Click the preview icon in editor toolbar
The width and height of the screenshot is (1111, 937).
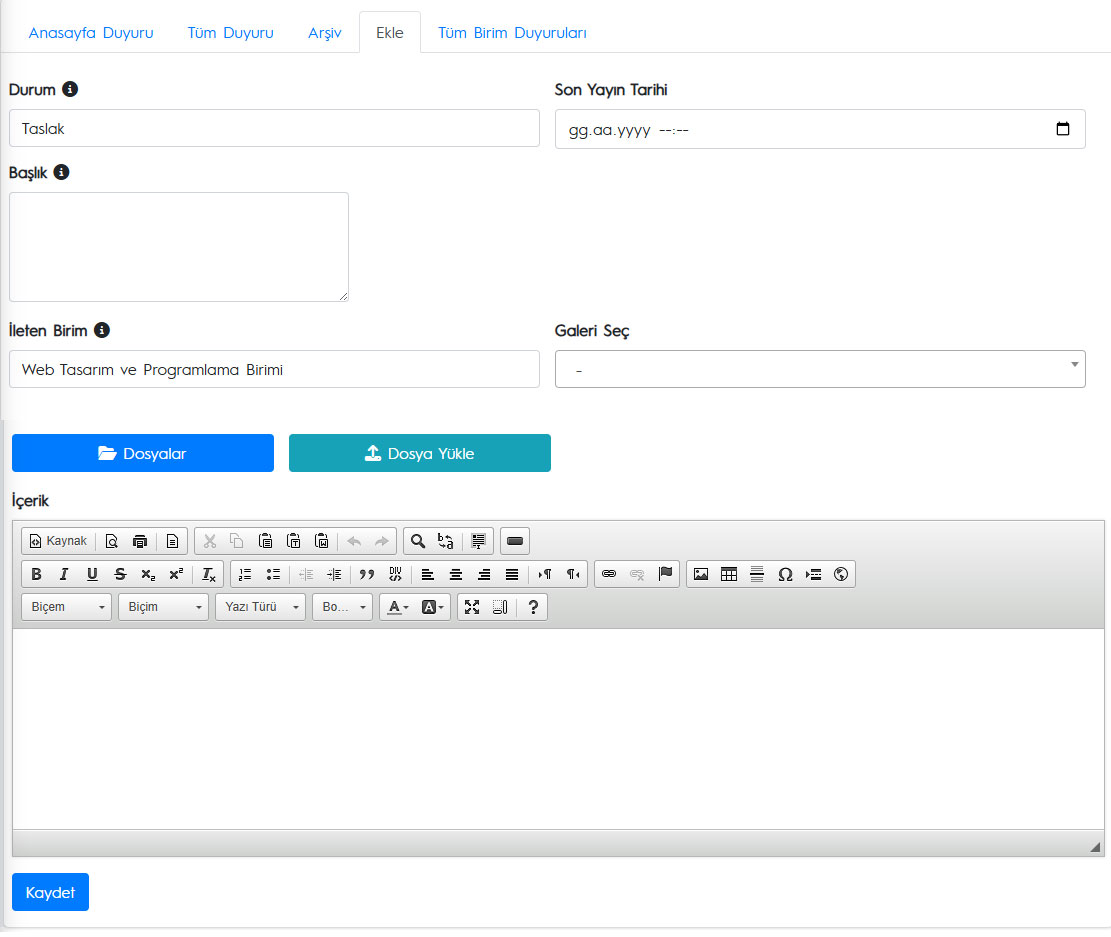pos(111,542)
